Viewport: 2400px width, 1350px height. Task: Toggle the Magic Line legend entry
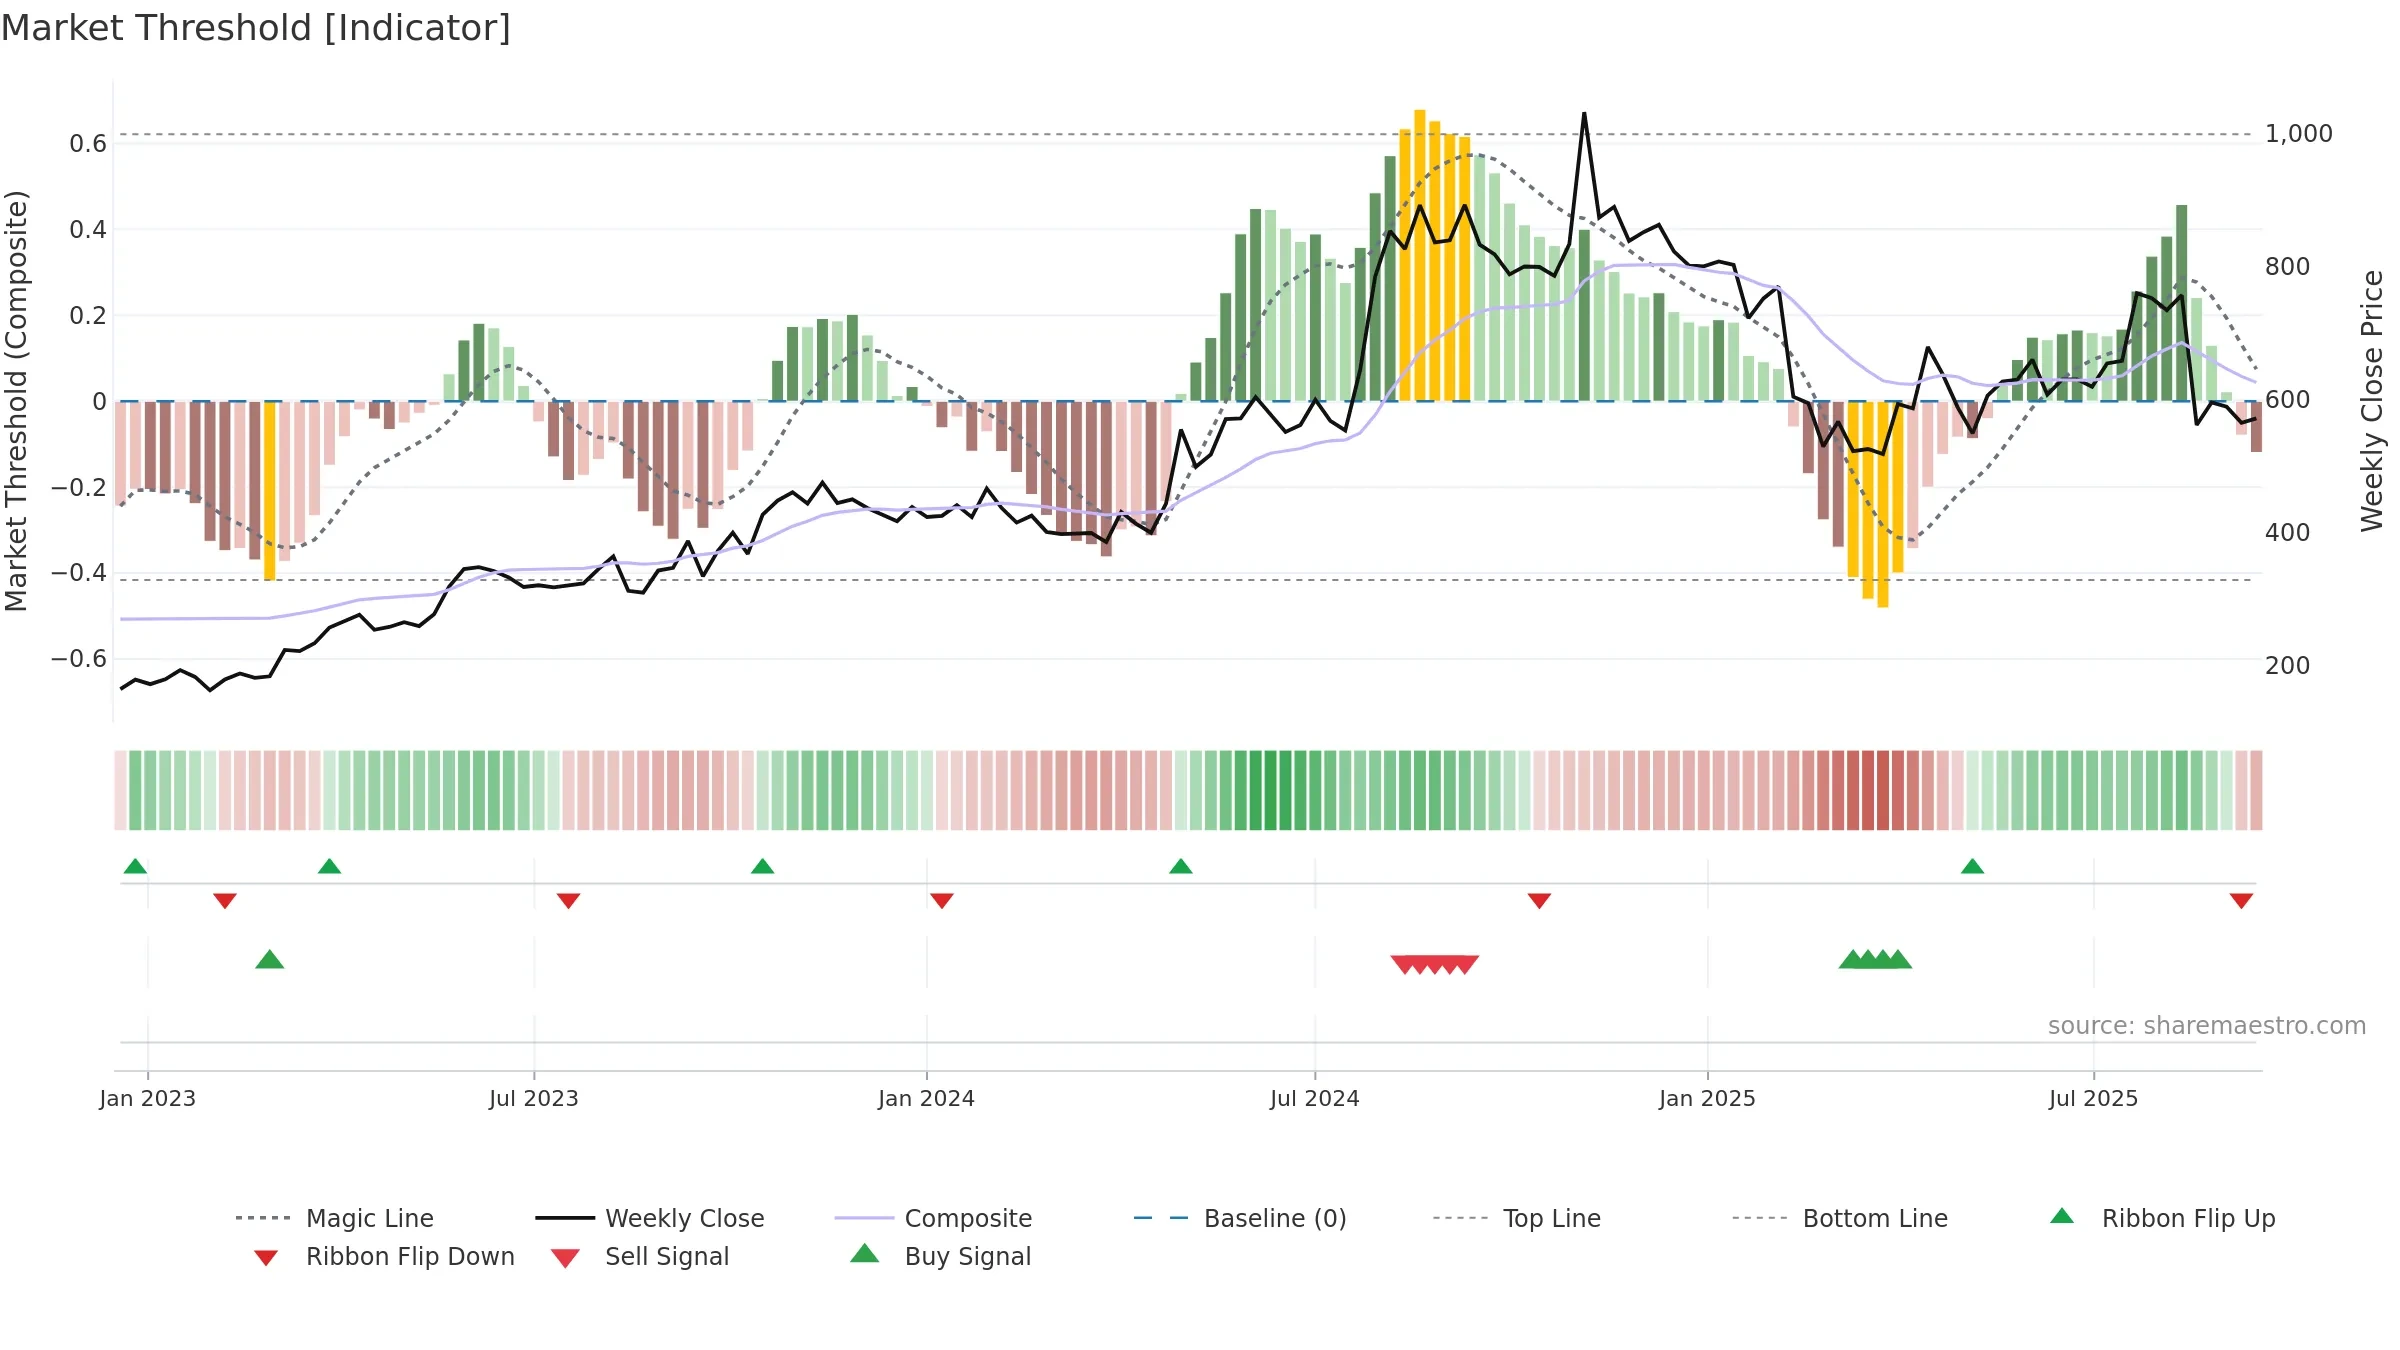tap(335, 1218)
